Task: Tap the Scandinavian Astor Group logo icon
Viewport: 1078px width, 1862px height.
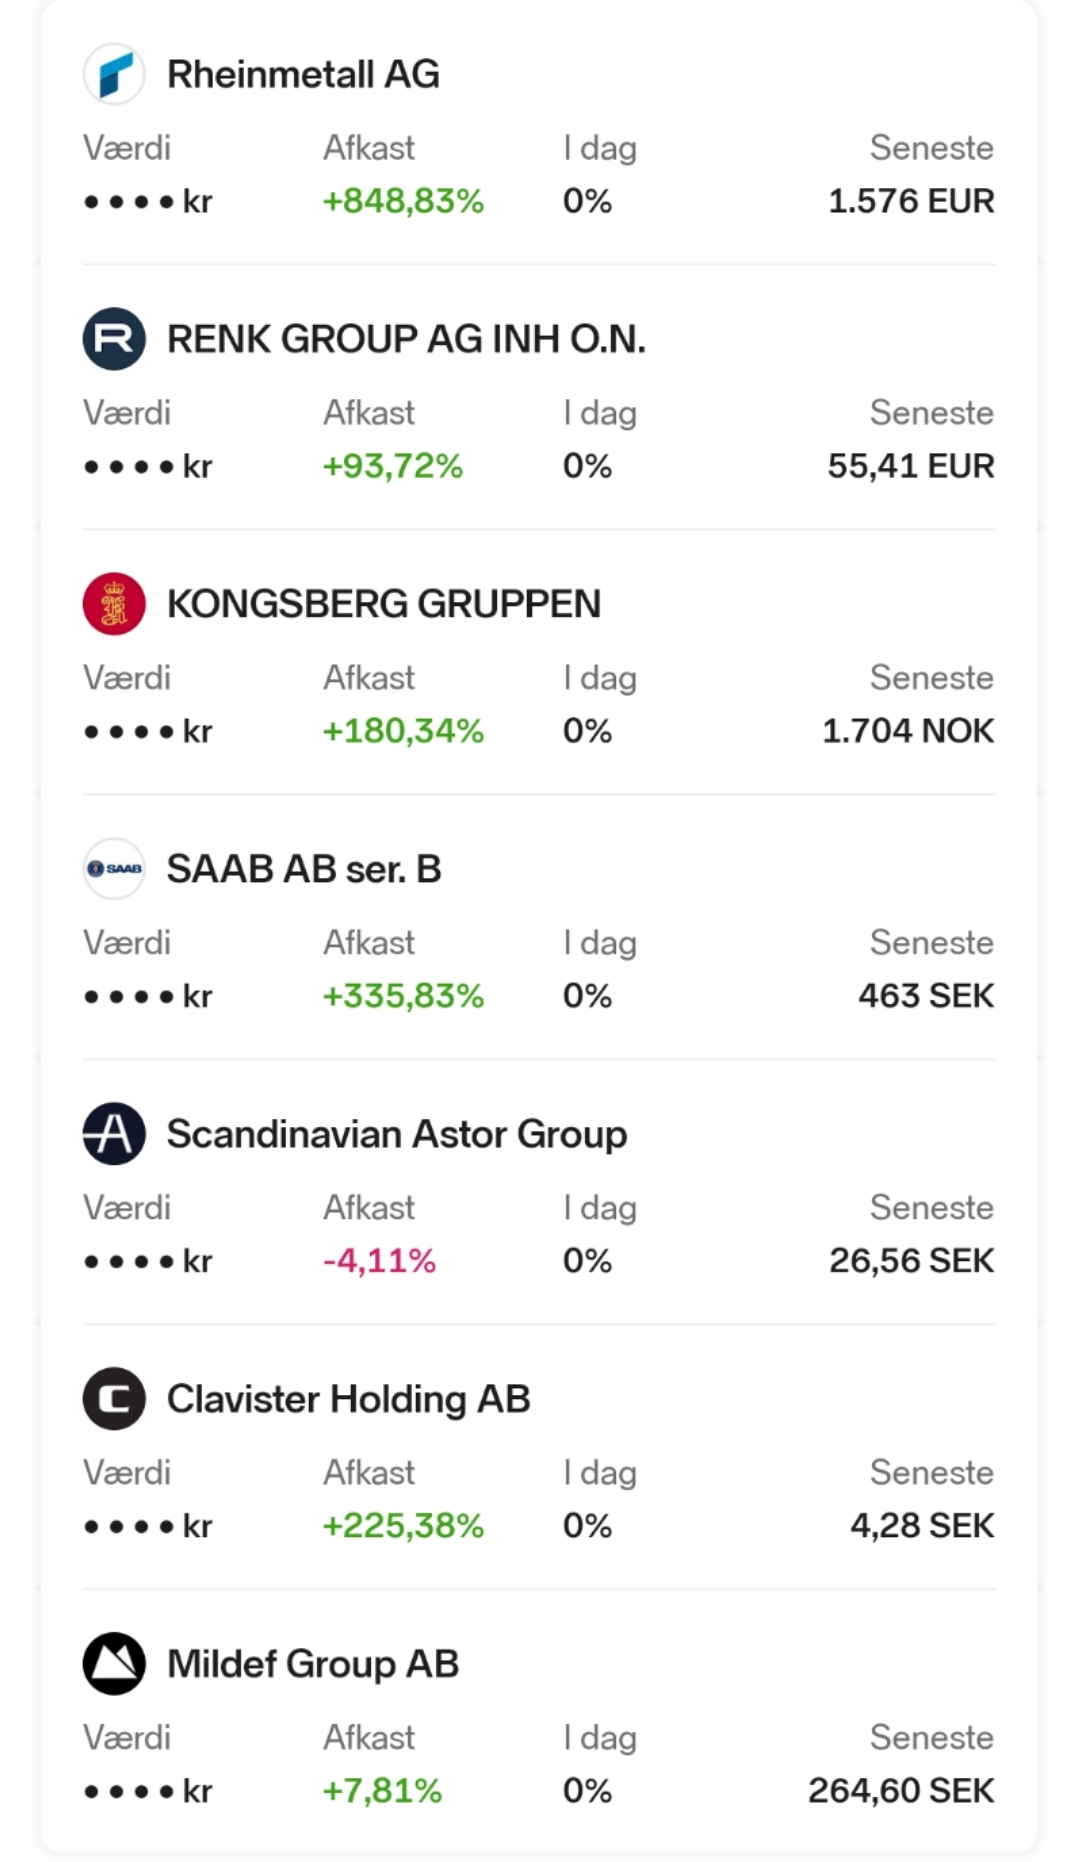Action: [114, 1134]
